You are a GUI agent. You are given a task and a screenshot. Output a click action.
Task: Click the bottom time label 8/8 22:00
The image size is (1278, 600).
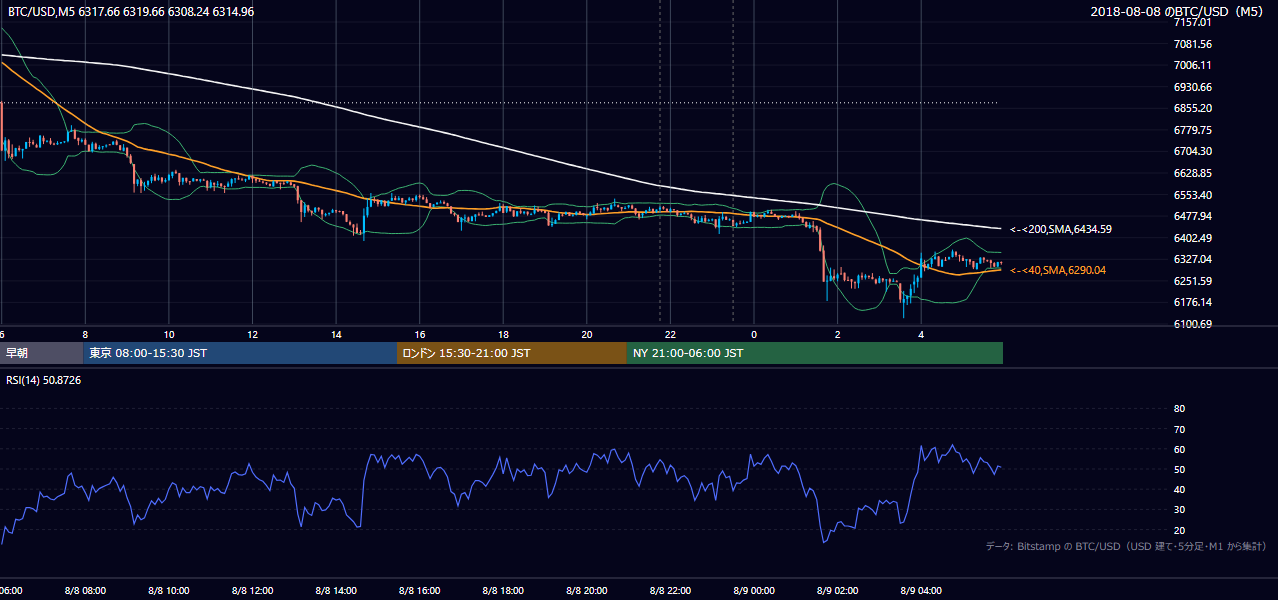click(669, 591)
